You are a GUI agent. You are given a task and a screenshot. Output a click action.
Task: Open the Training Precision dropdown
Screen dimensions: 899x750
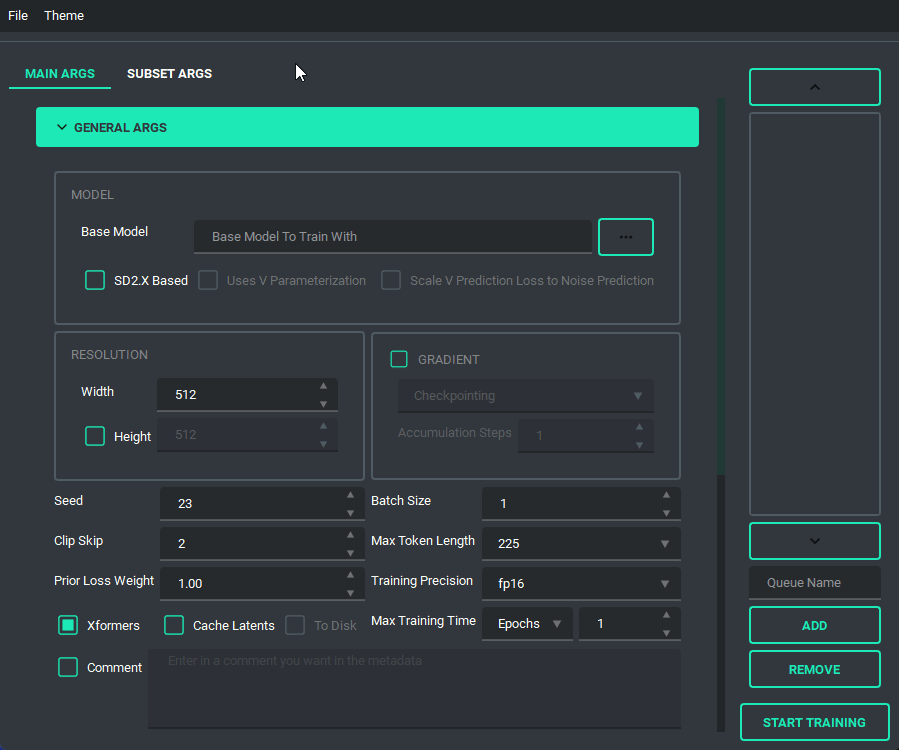pos(581,584)
